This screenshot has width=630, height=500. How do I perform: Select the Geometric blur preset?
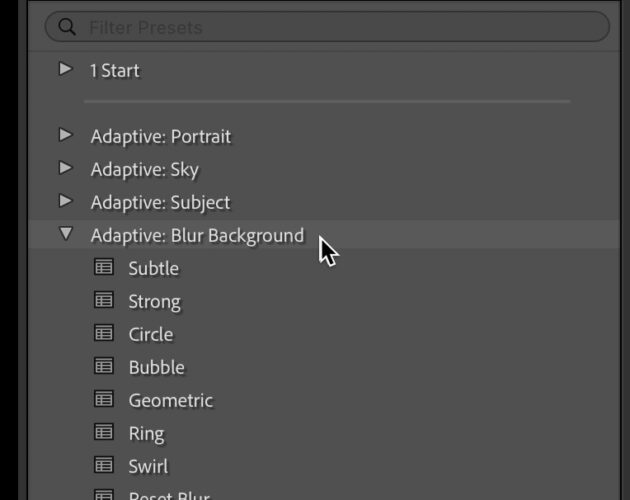171,401
